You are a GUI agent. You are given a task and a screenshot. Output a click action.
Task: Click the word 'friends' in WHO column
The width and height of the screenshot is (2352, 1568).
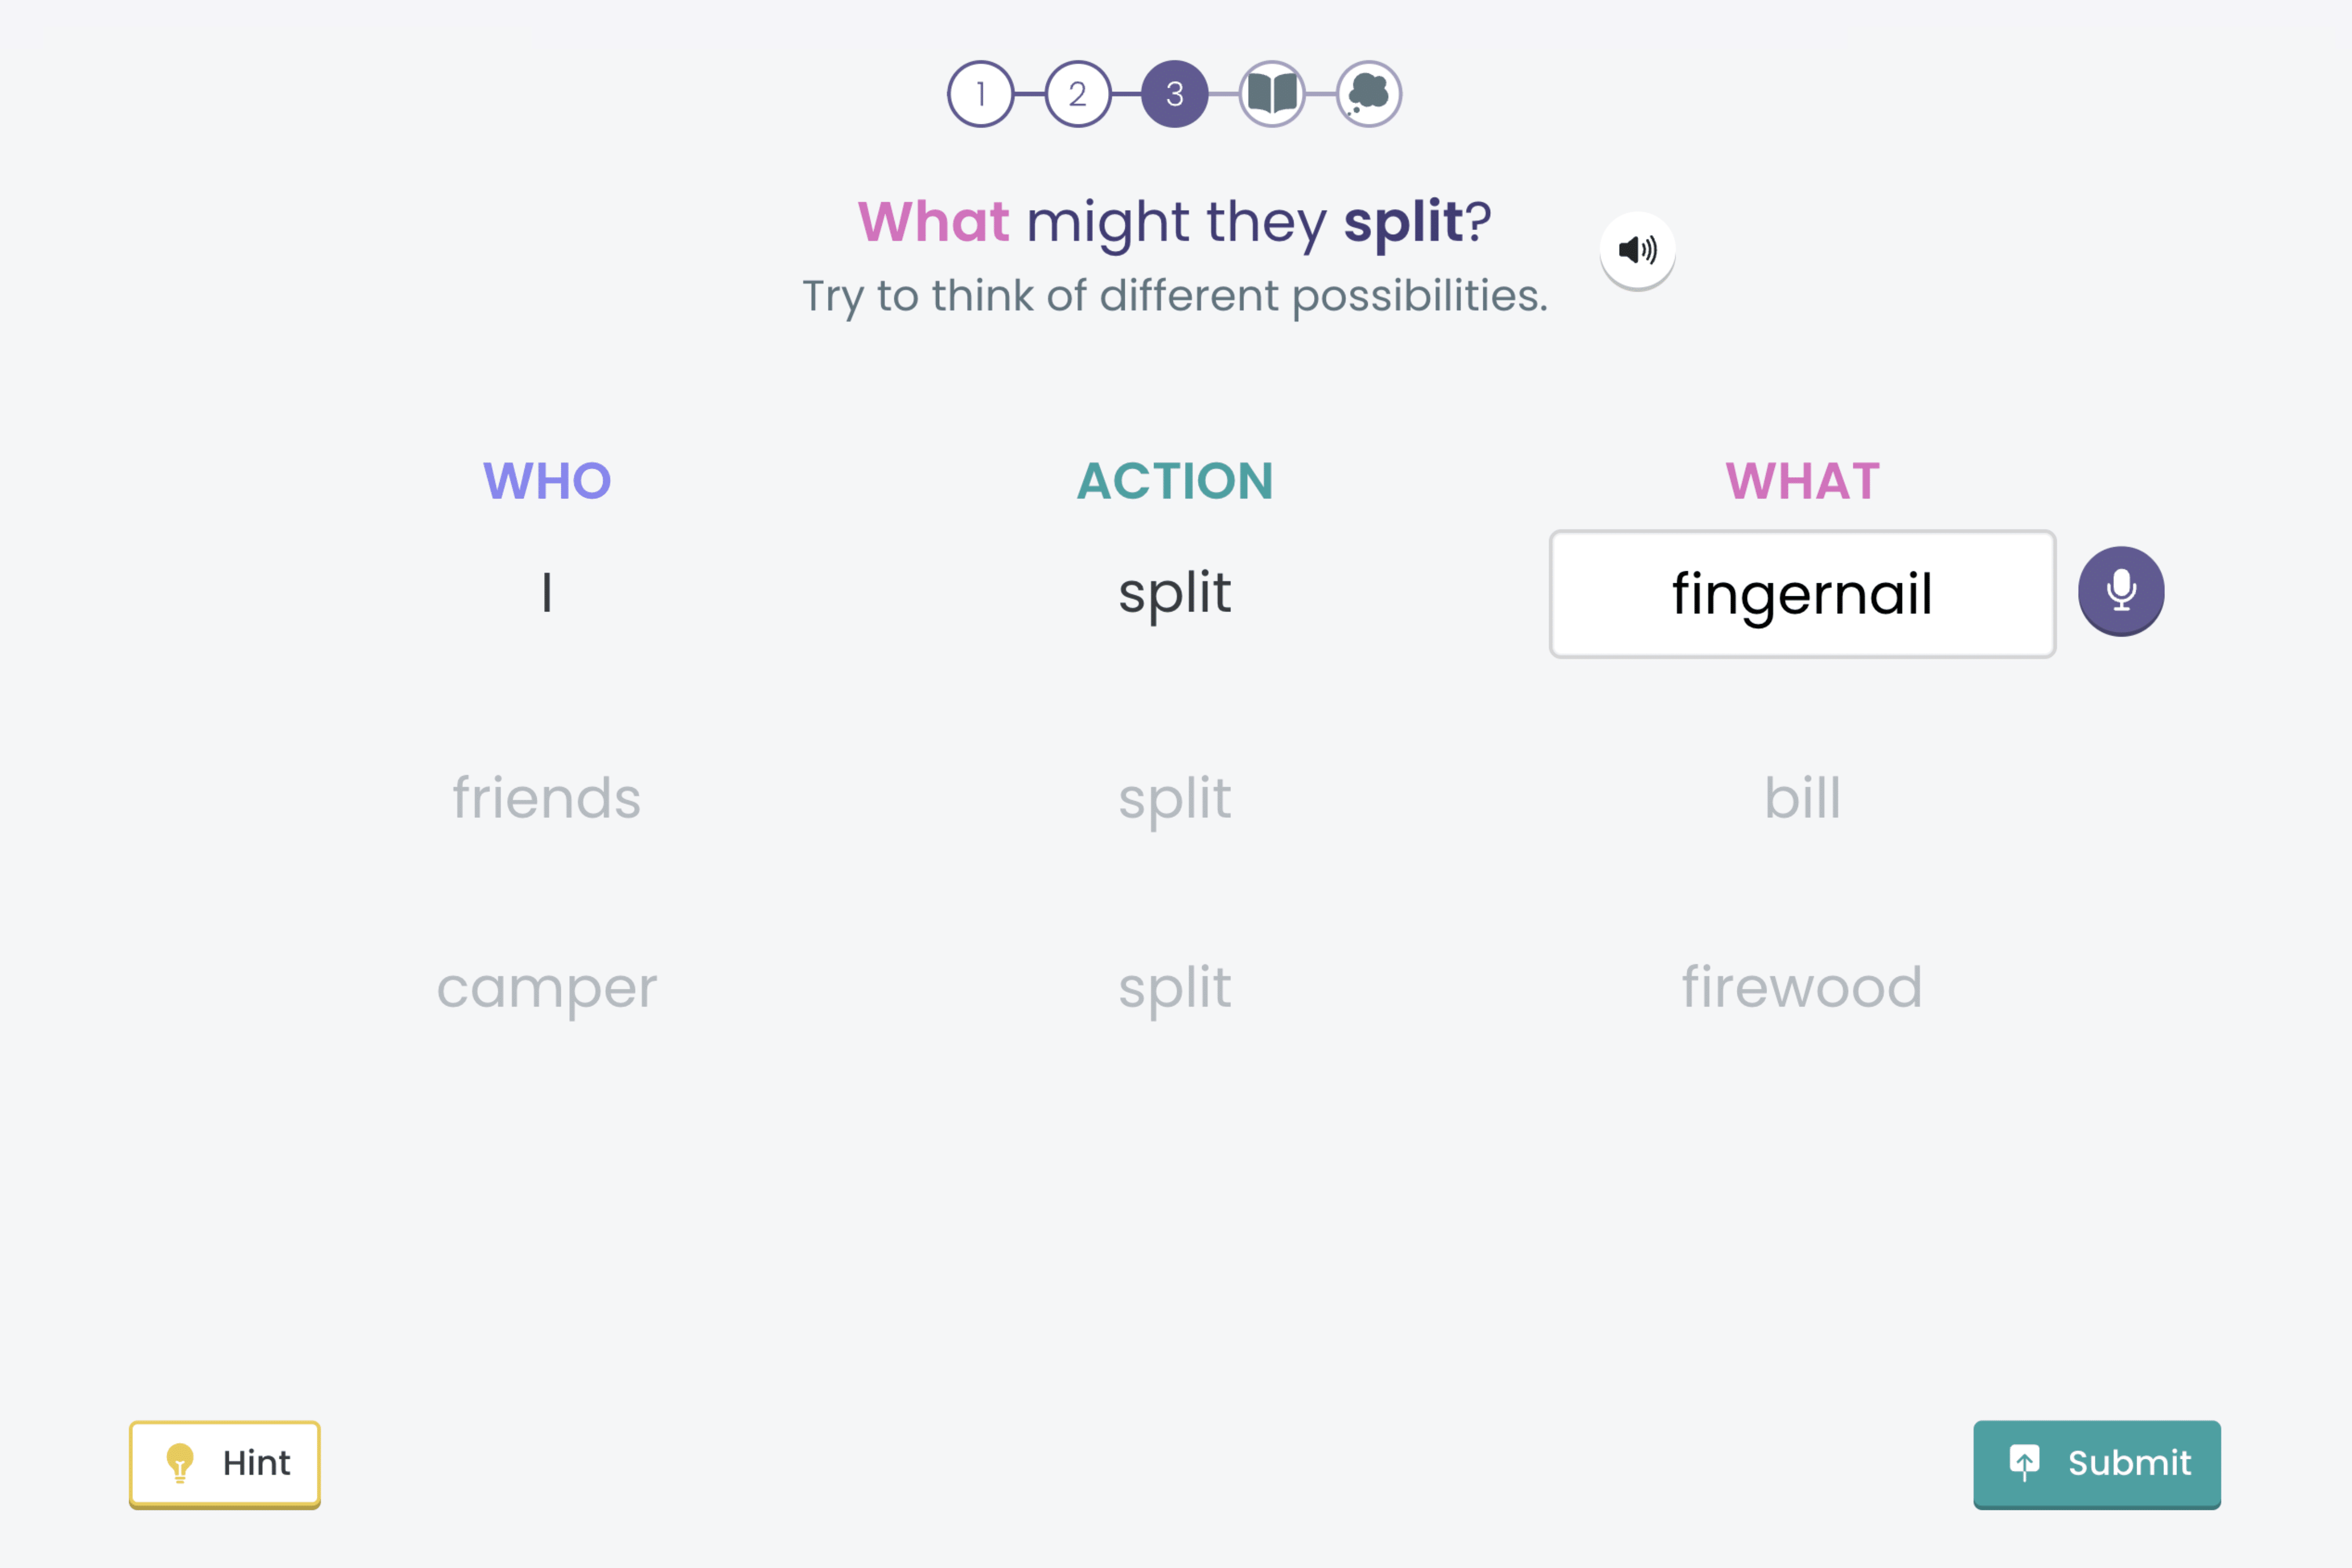547,798
